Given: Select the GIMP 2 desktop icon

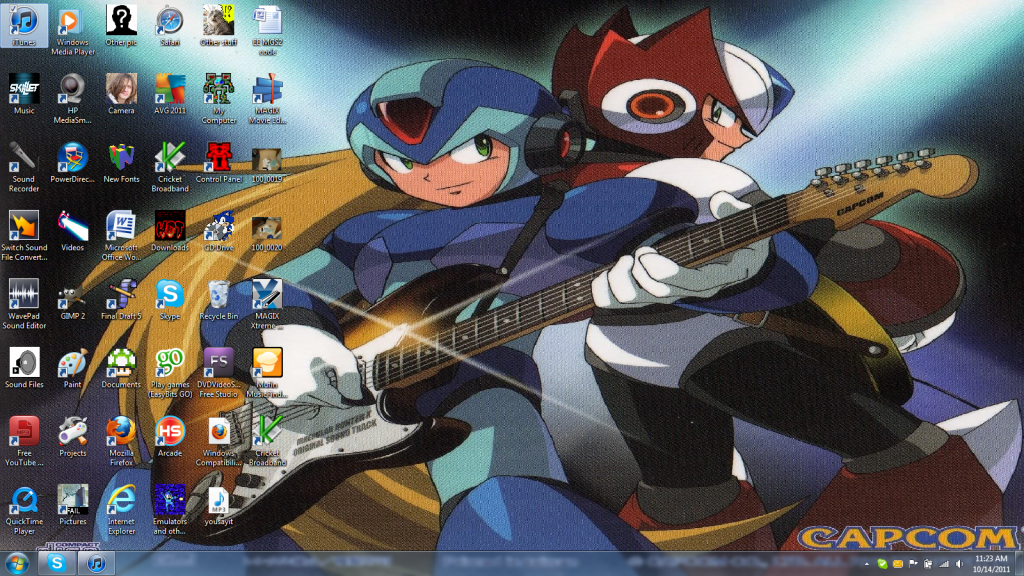Looking at the screenshot, I should point(72,295).
